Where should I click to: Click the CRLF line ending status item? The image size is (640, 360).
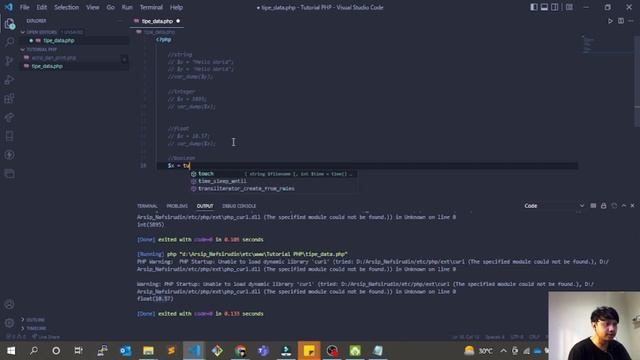click(x=534, y=337)
